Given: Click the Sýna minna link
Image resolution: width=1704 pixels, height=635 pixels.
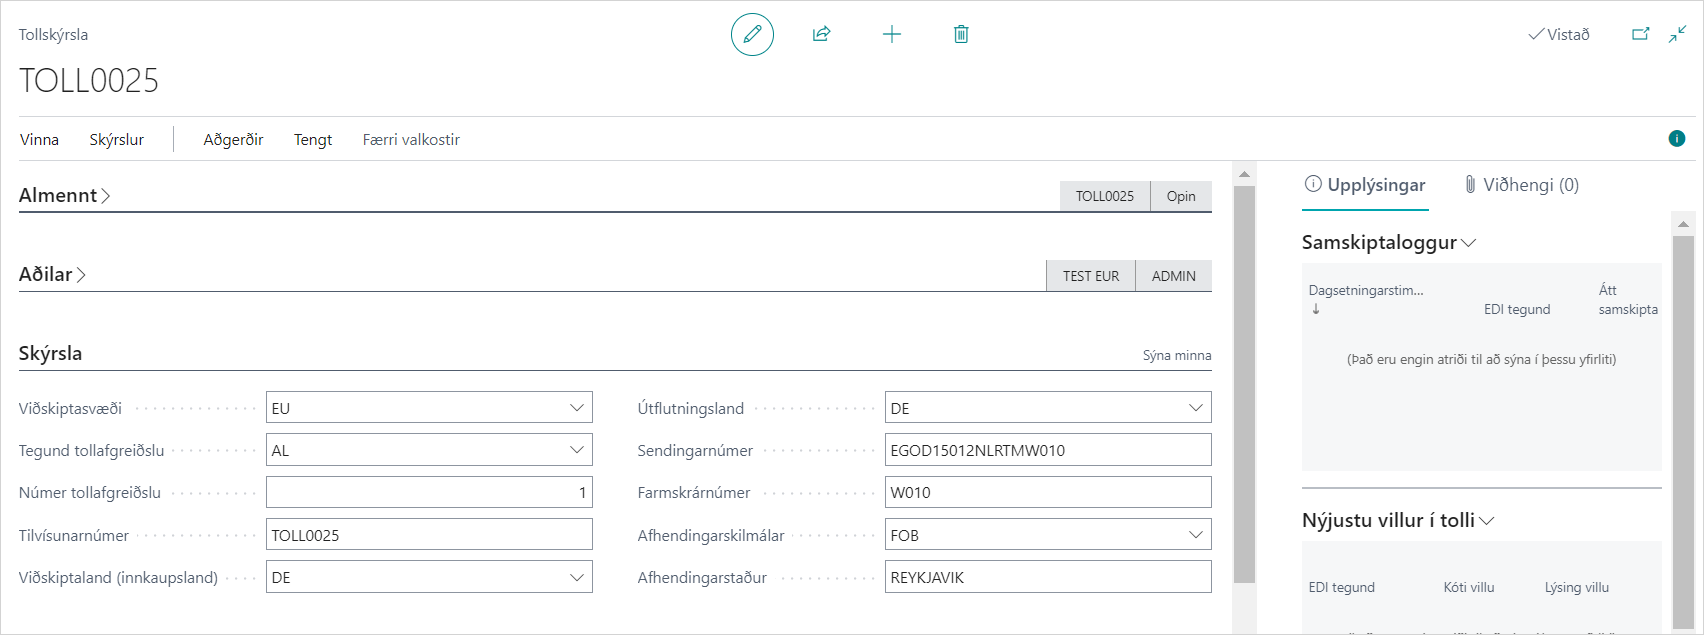Looking at the screenshot, I should pos(1176,355).
